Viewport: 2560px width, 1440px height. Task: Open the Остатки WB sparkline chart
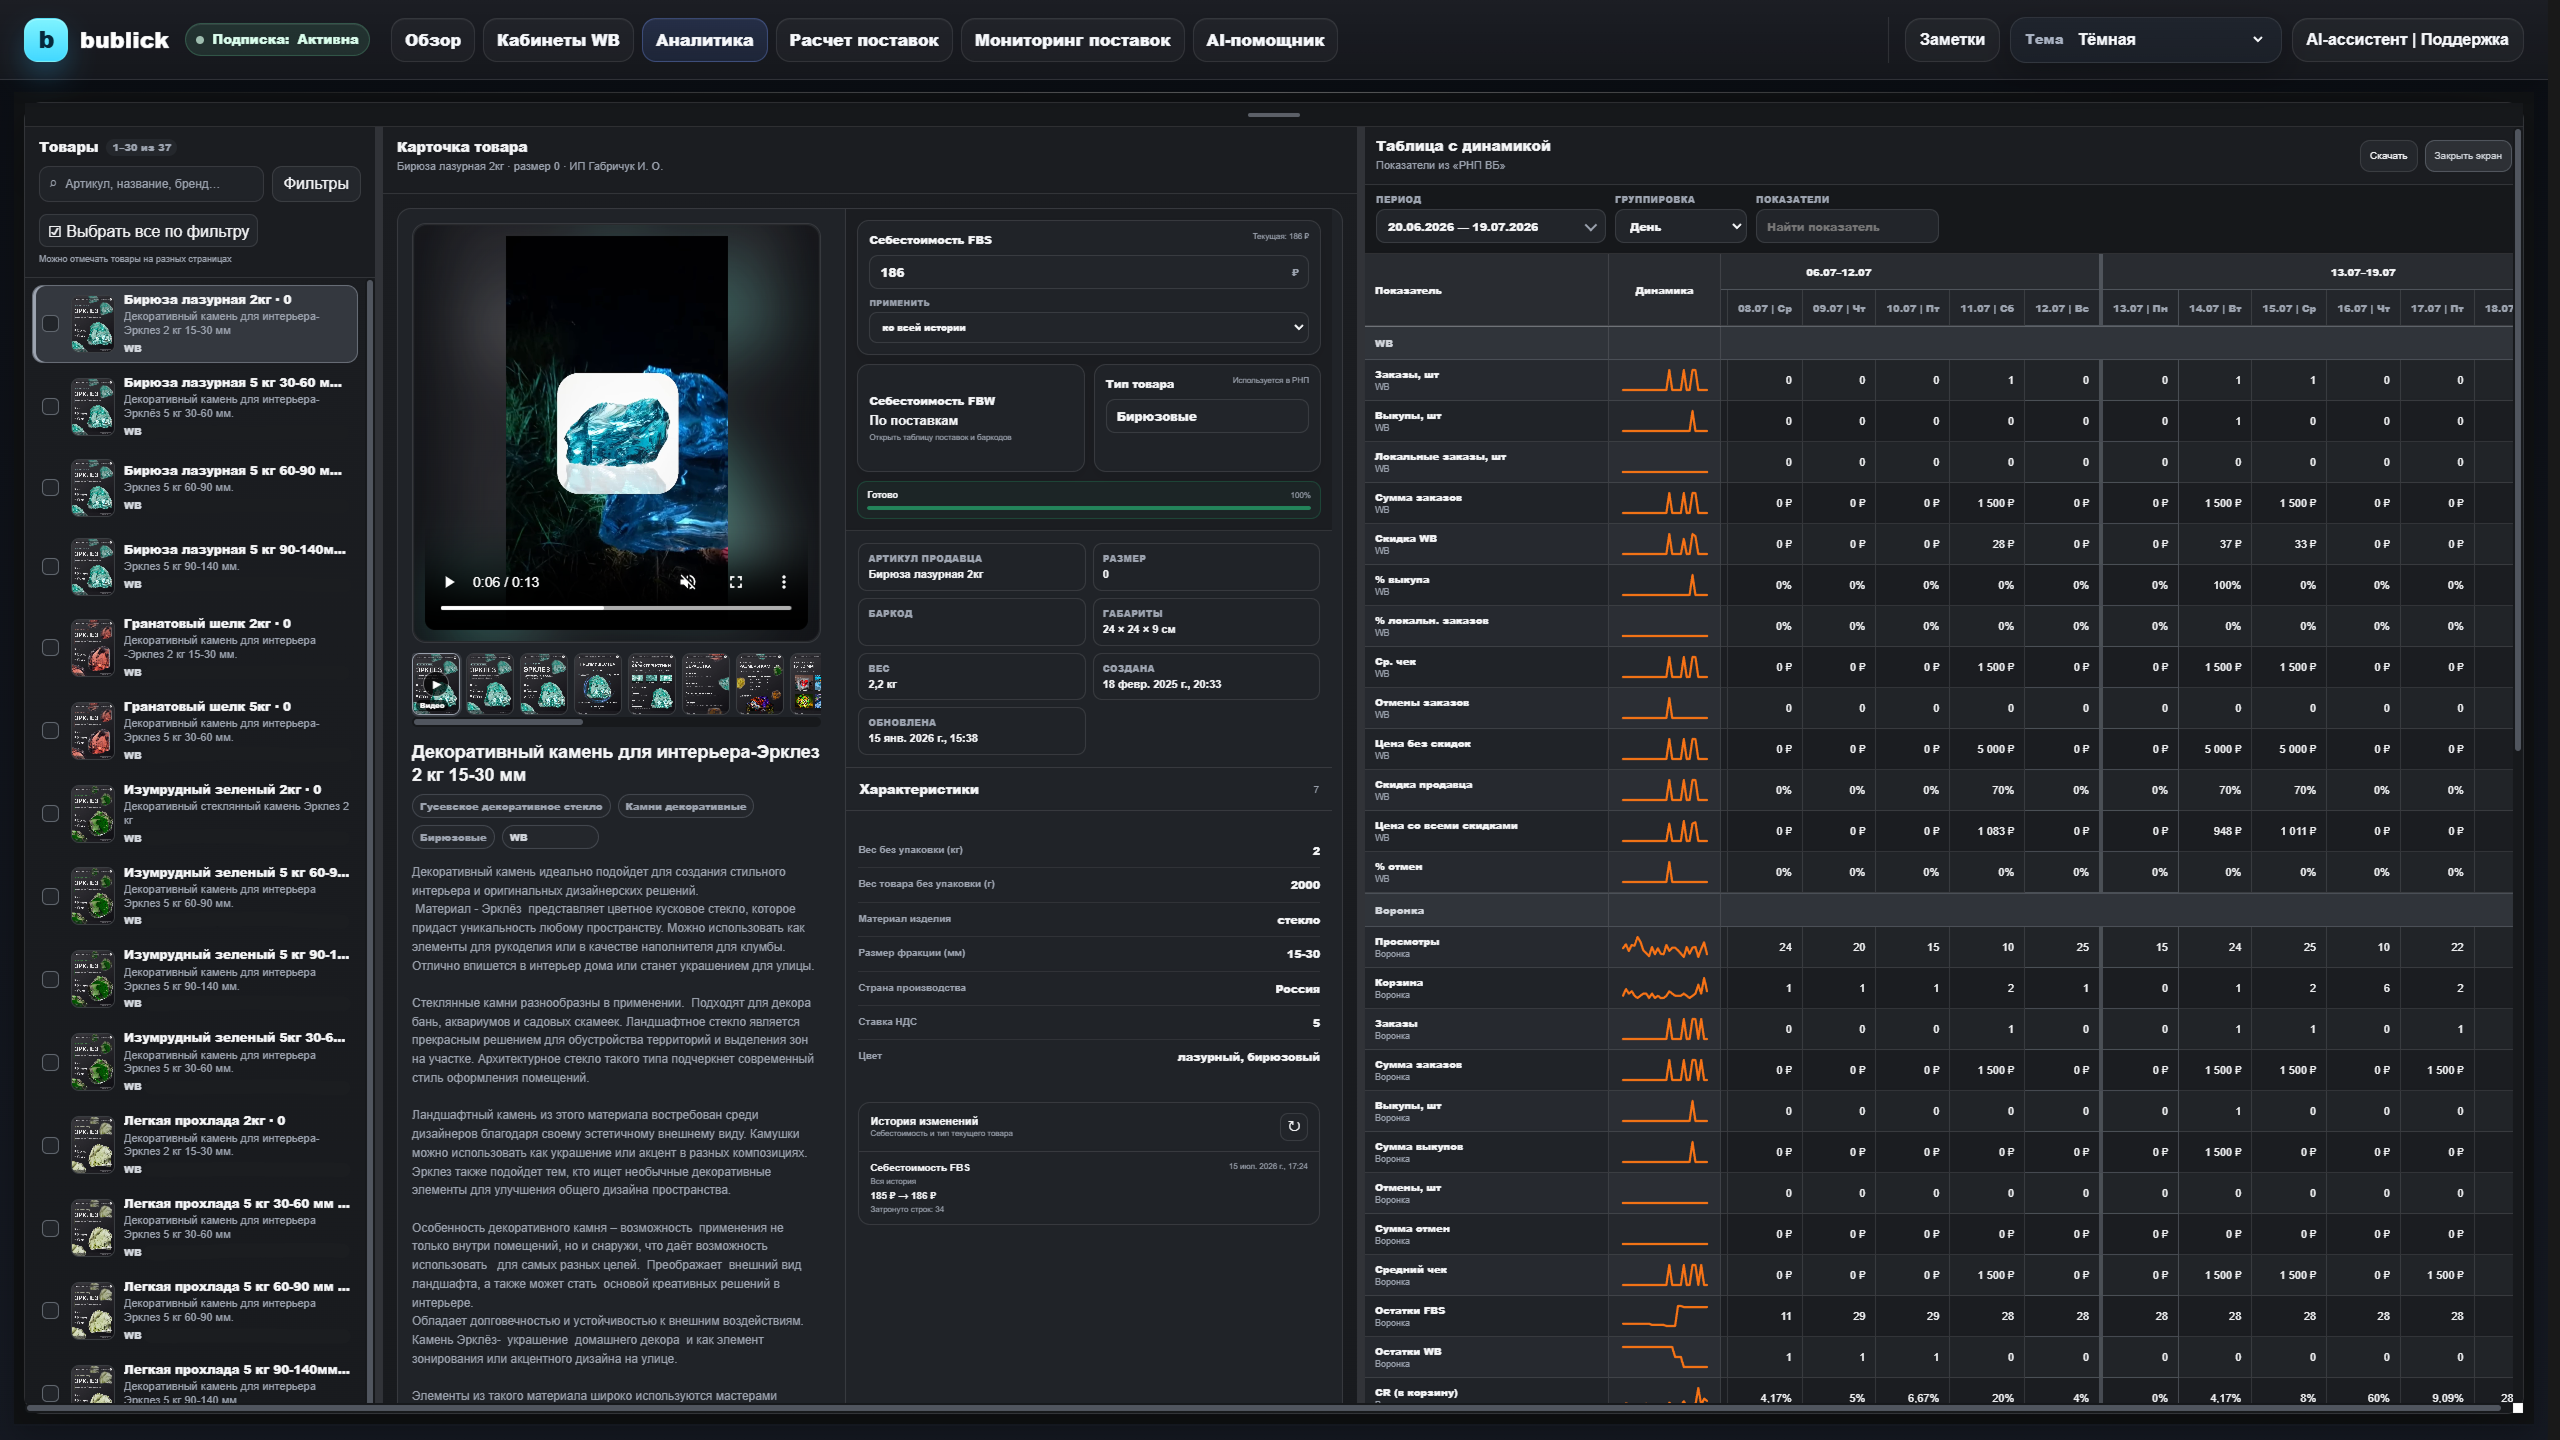pyautogui.click(x=1664, y=1357)
